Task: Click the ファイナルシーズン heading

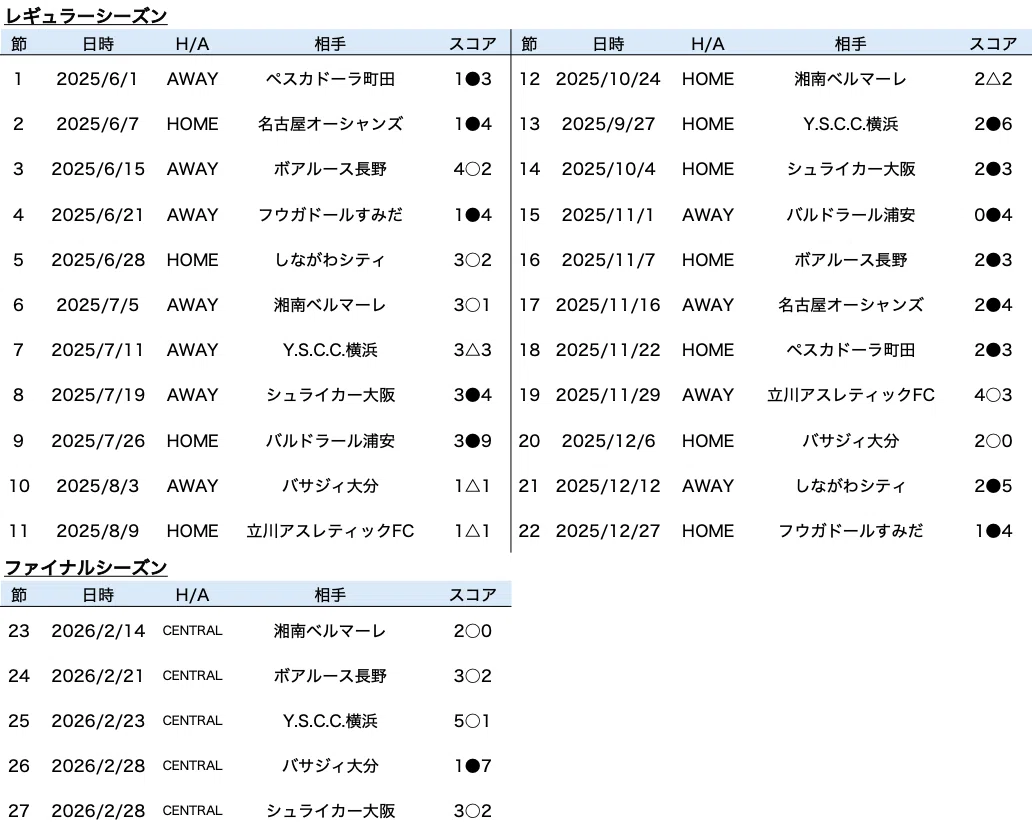Action: [86, 567]
